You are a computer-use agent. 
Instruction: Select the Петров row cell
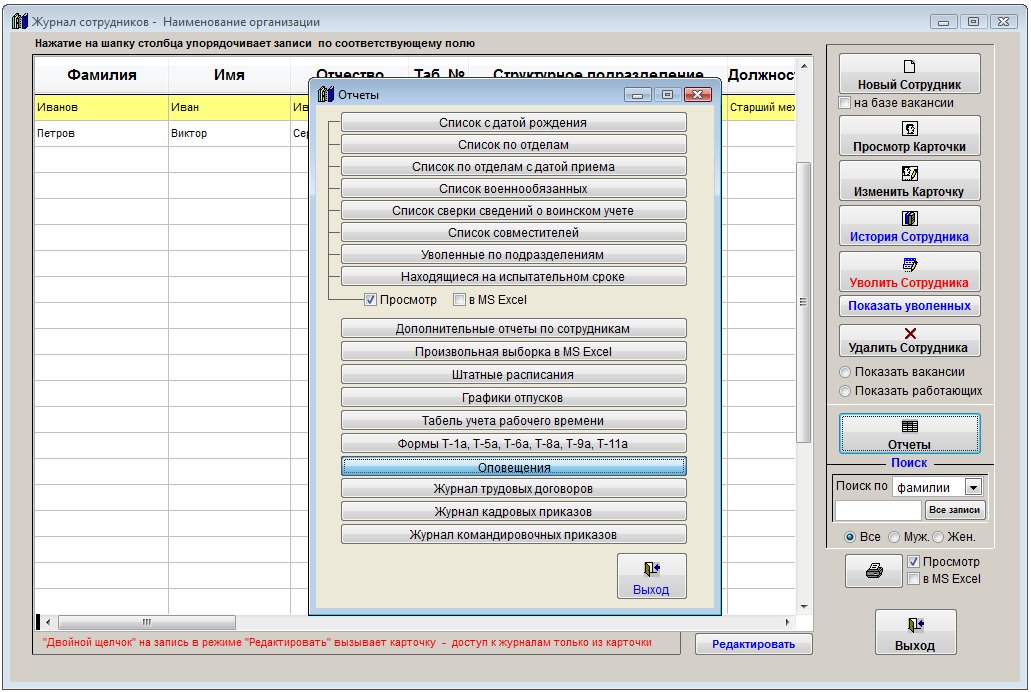[101, 133]
